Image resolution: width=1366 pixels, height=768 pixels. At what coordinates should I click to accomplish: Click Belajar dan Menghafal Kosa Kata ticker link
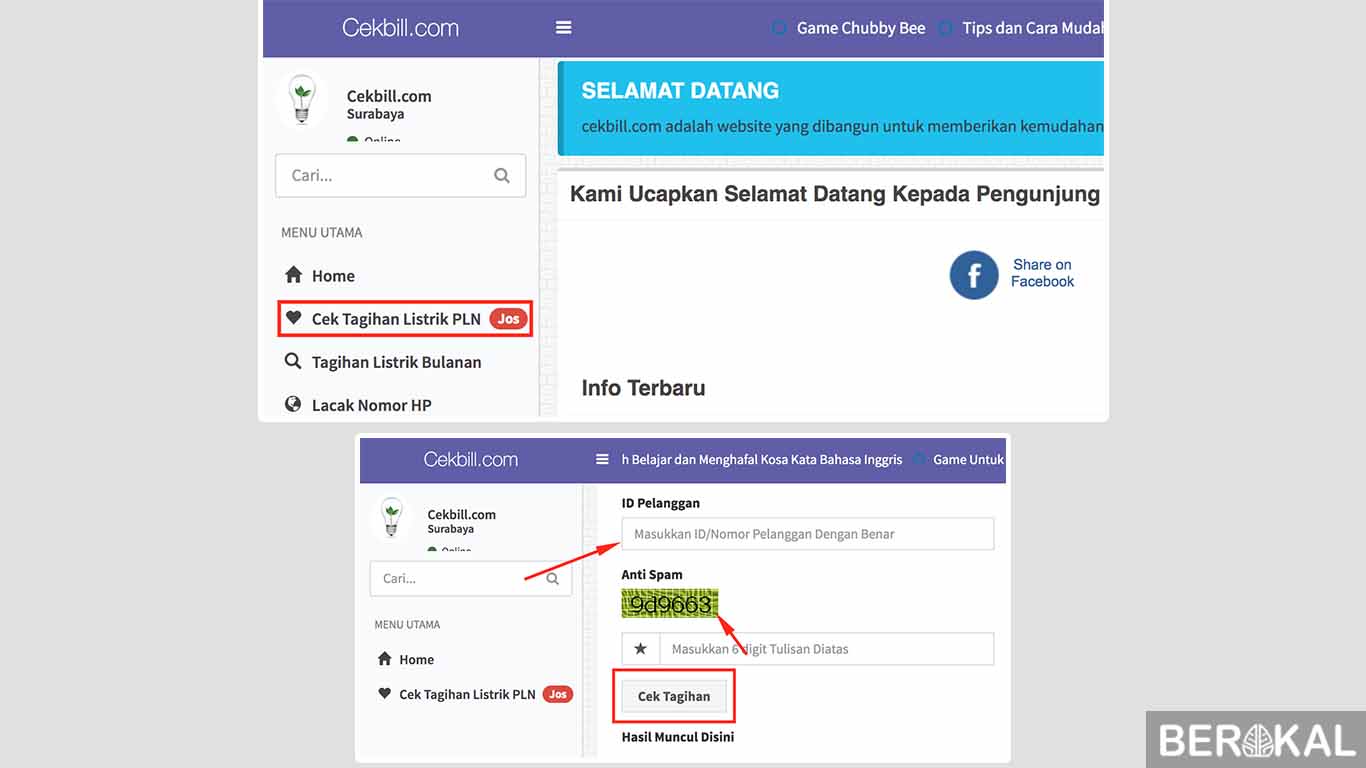(762, 460)
